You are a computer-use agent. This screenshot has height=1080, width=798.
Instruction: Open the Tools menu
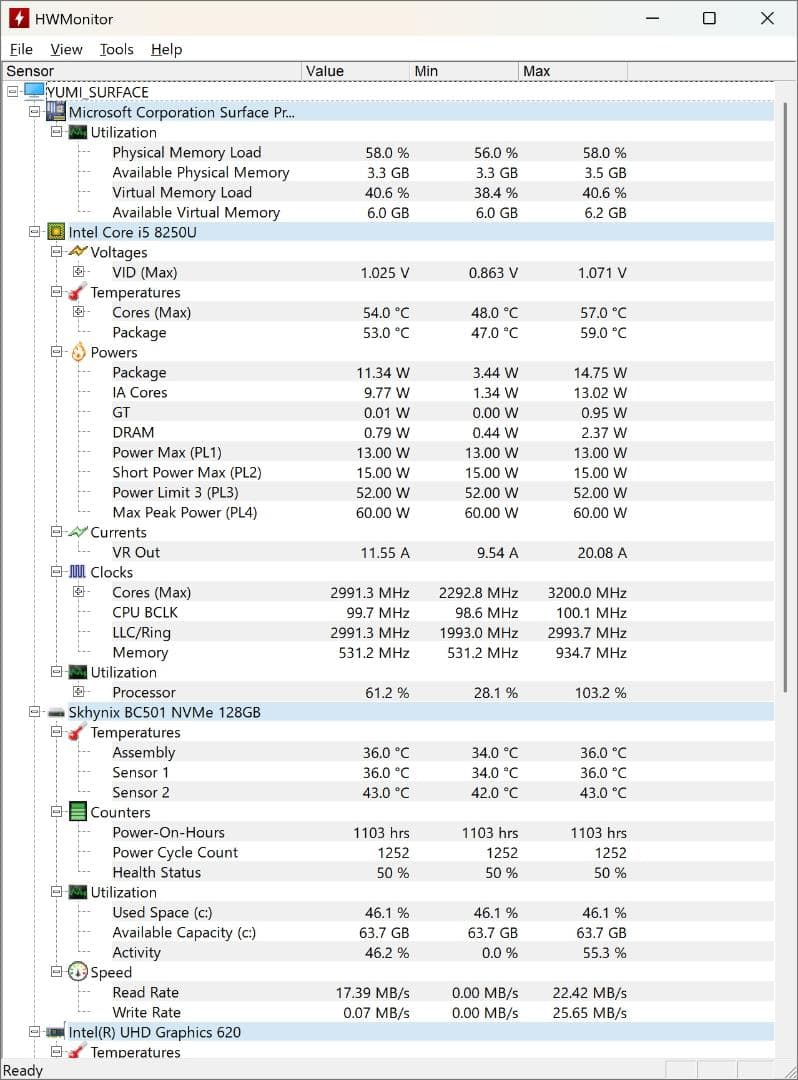pos(116,49)
